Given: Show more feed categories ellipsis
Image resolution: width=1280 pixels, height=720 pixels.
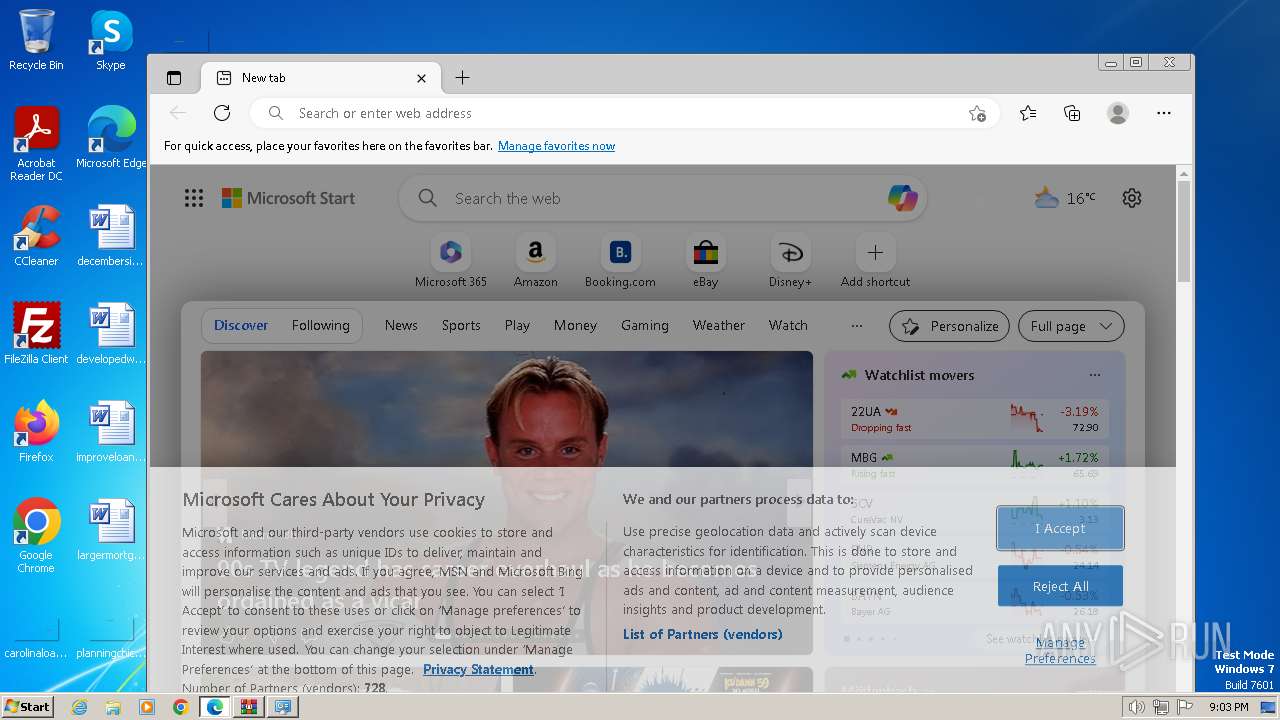Looking at the screenshot, I should point(856,325).
